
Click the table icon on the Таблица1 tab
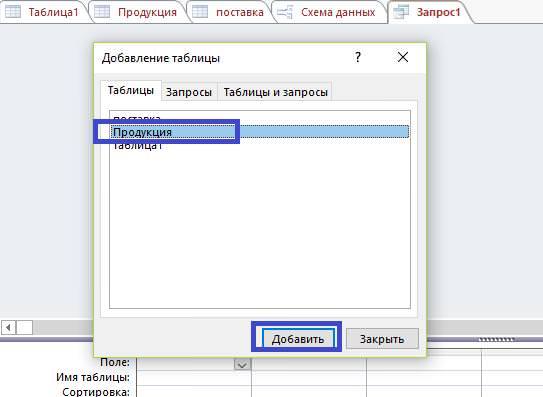[13, 12]
